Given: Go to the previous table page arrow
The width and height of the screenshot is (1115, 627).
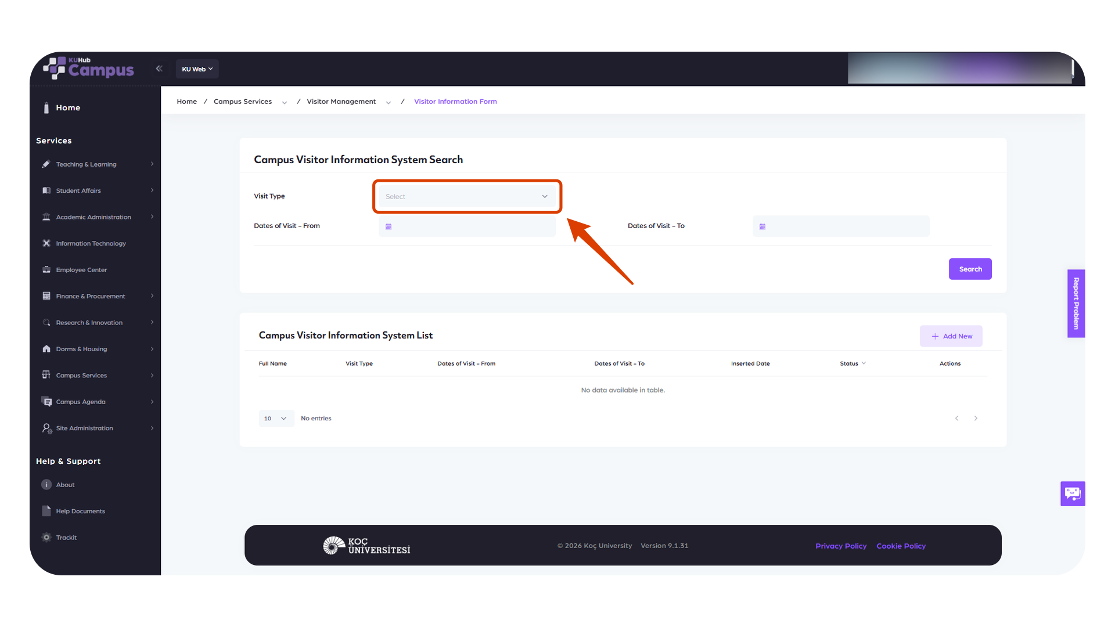Looking at the screenshot, I should pyautogui.click(x=956, y=418).
